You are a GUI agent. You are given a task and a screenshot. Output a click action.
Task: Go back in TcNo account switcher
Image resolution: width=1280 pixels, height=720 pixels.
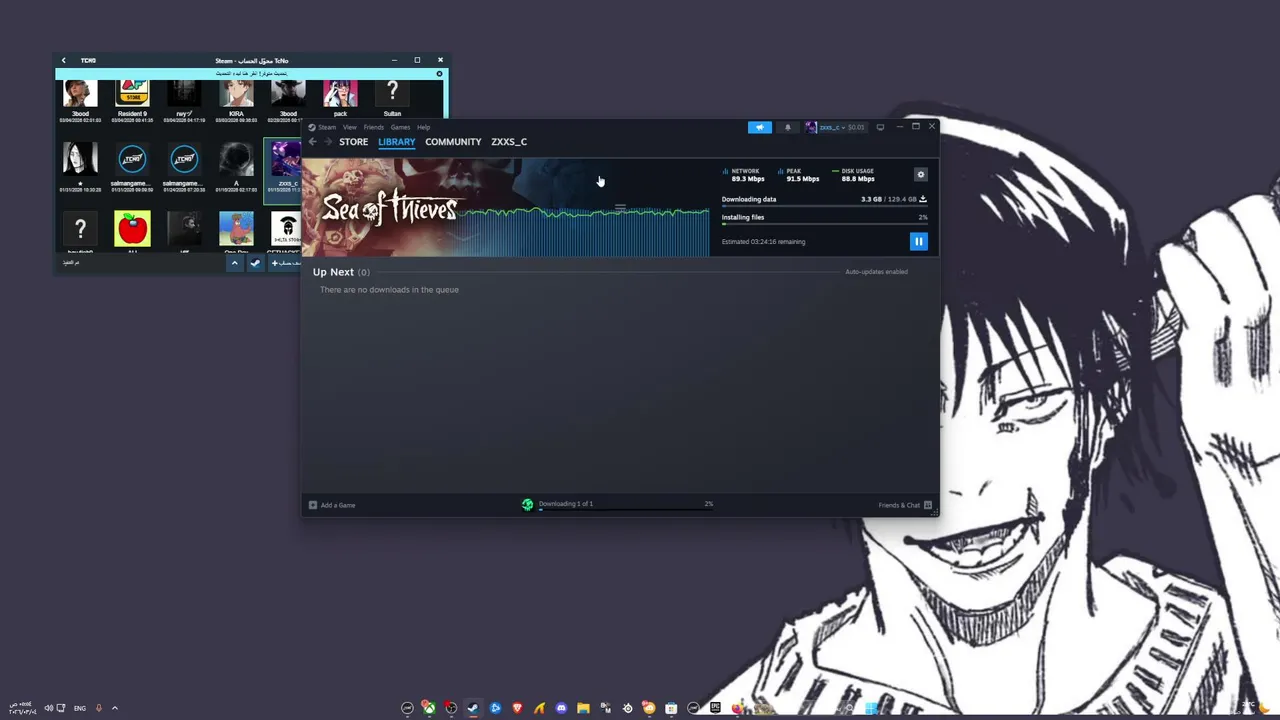point(63,60)
